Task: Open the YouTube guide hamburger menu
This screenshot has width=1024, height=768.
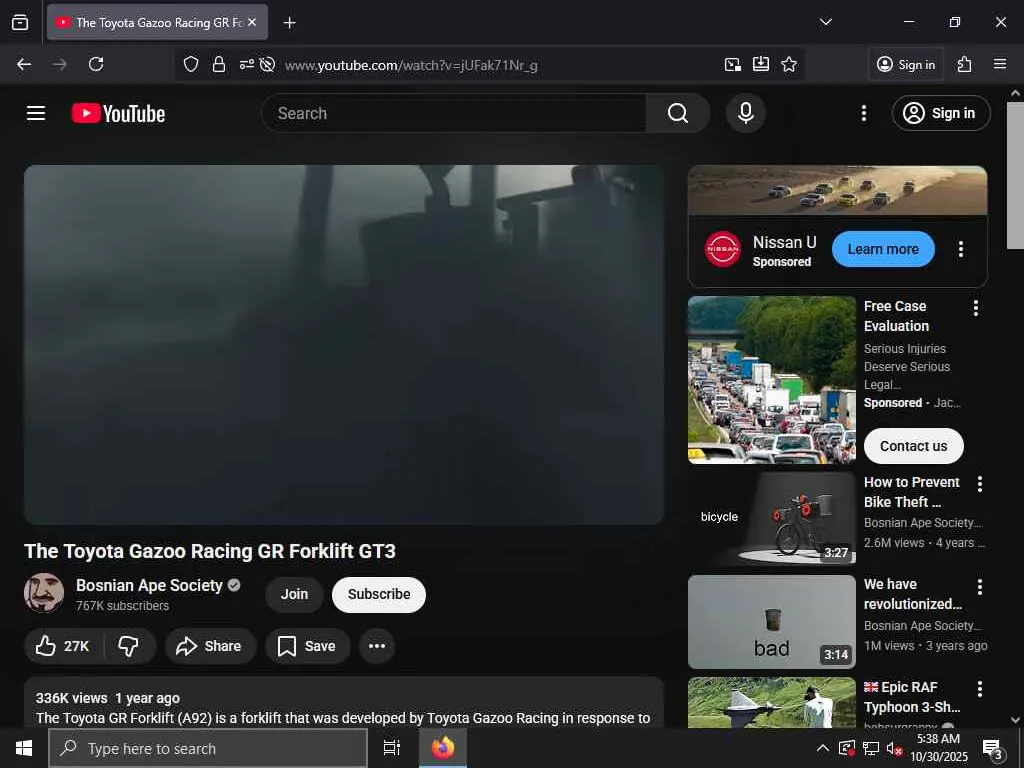Action: tap(36, 113)
